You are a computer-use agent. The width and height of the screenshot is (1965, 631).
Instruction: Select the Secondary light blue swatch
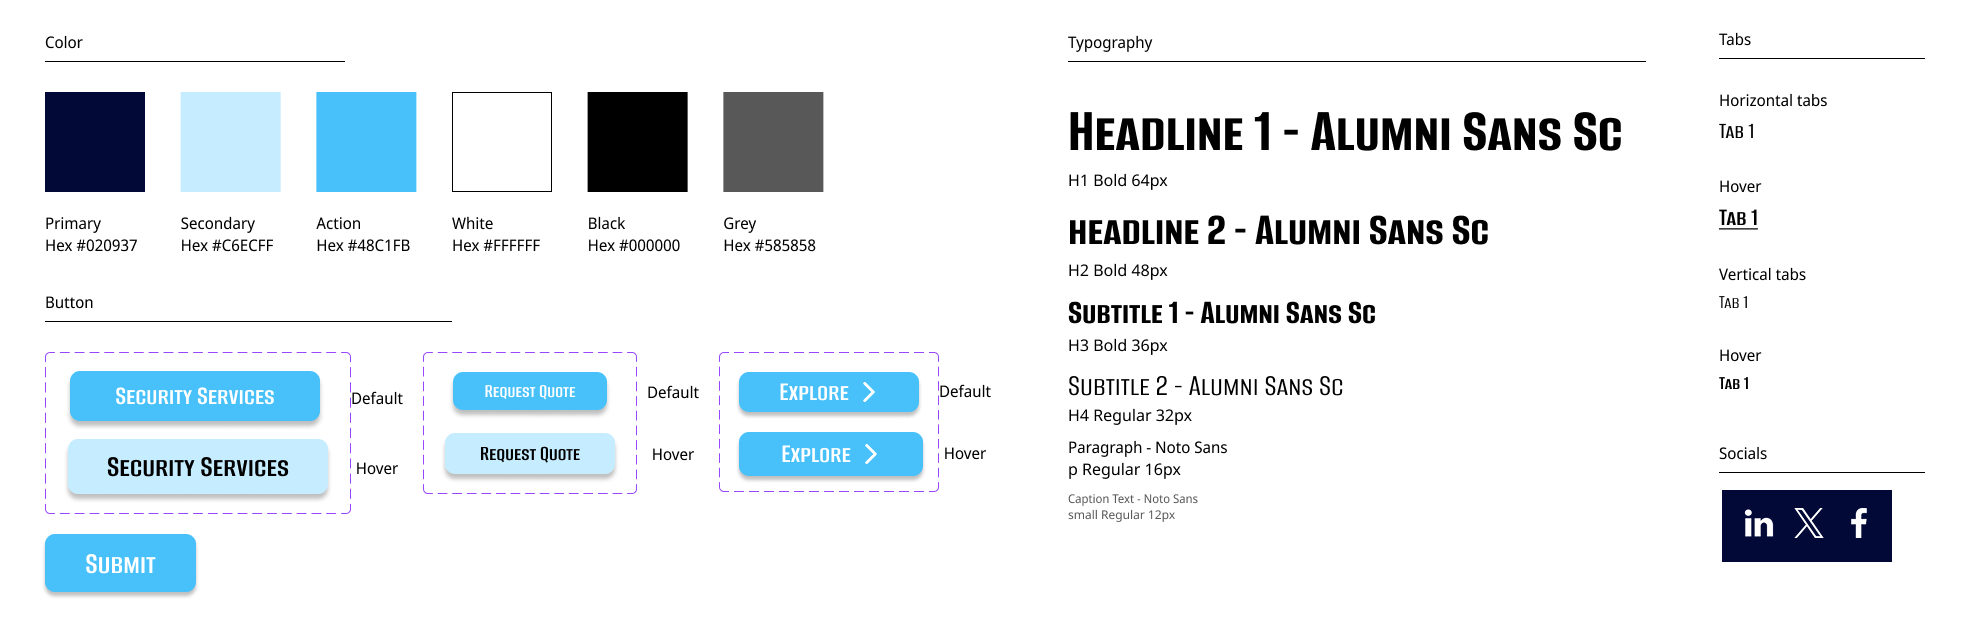pyautogui.click(x=231, y=142)
